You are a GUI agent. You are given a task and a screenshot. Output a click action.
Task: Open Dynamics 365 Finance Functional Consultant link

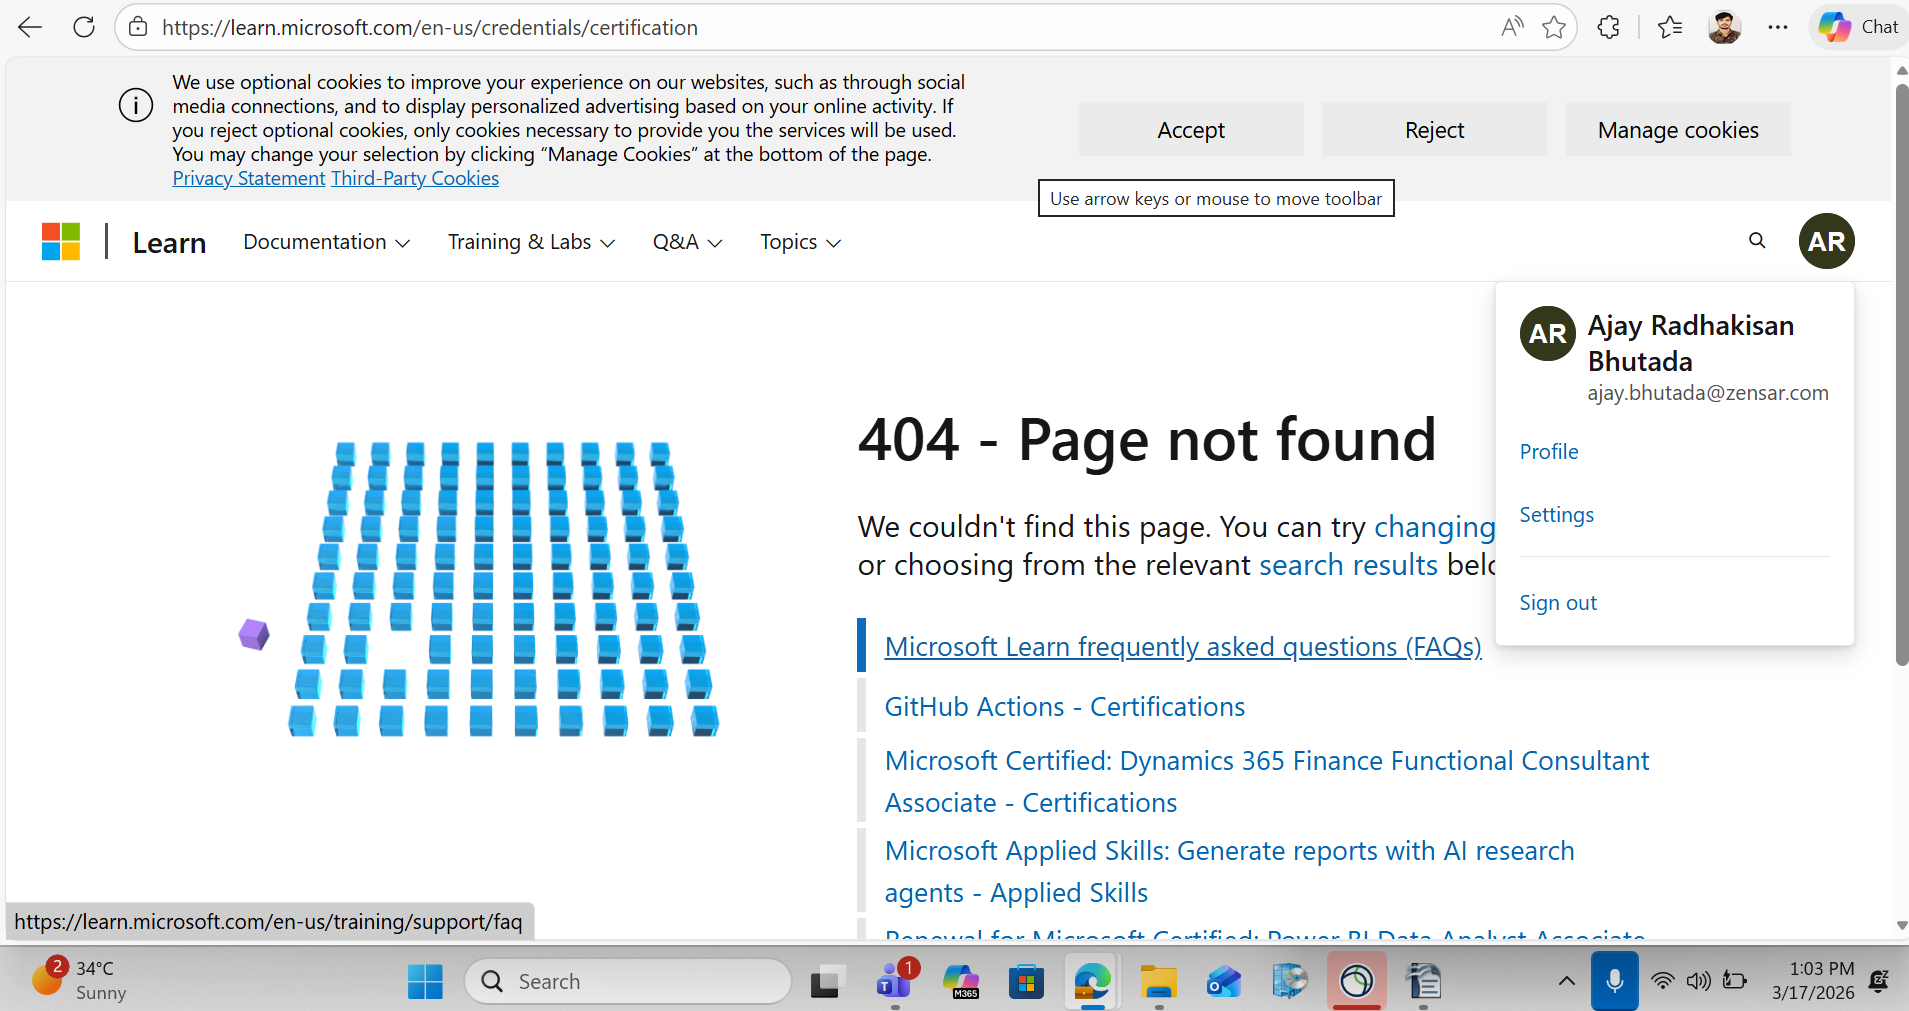point(1267,782)
